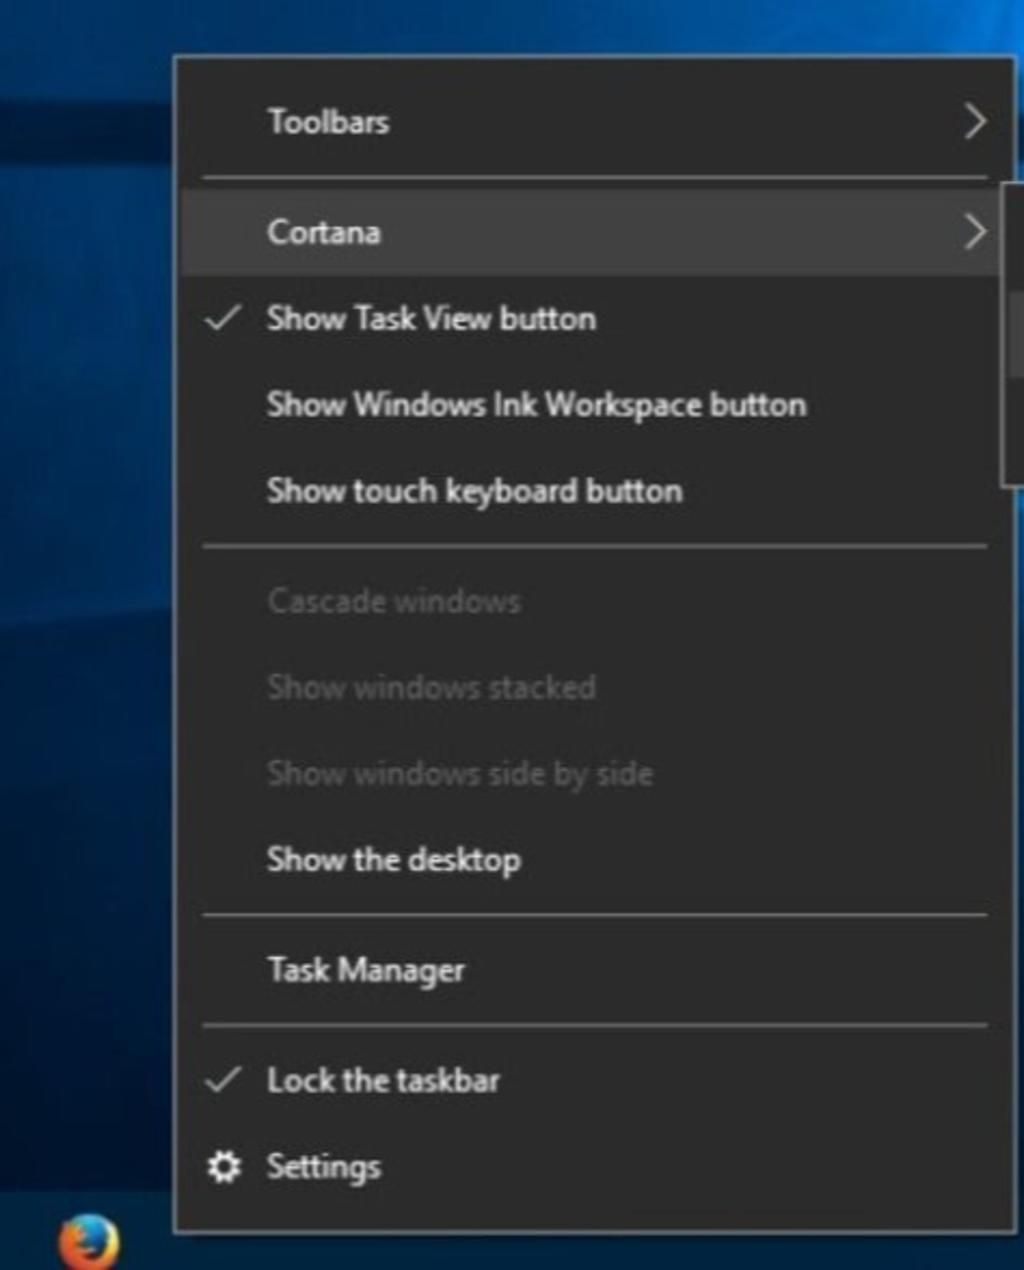The height and width of the screenshot is (1270, 1024).
Task: Expand the Cortana submenu arrow
Action: [974, 232]
